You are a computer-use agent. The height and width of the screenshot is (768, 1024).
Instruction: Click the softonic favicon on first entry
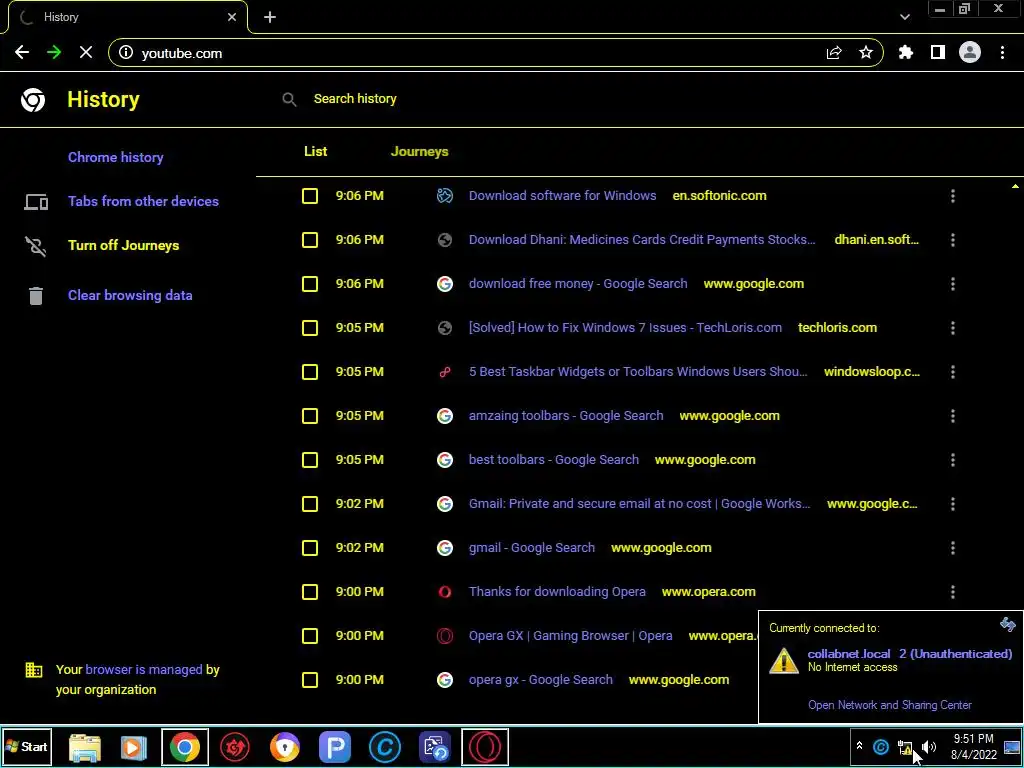[445, 196]
